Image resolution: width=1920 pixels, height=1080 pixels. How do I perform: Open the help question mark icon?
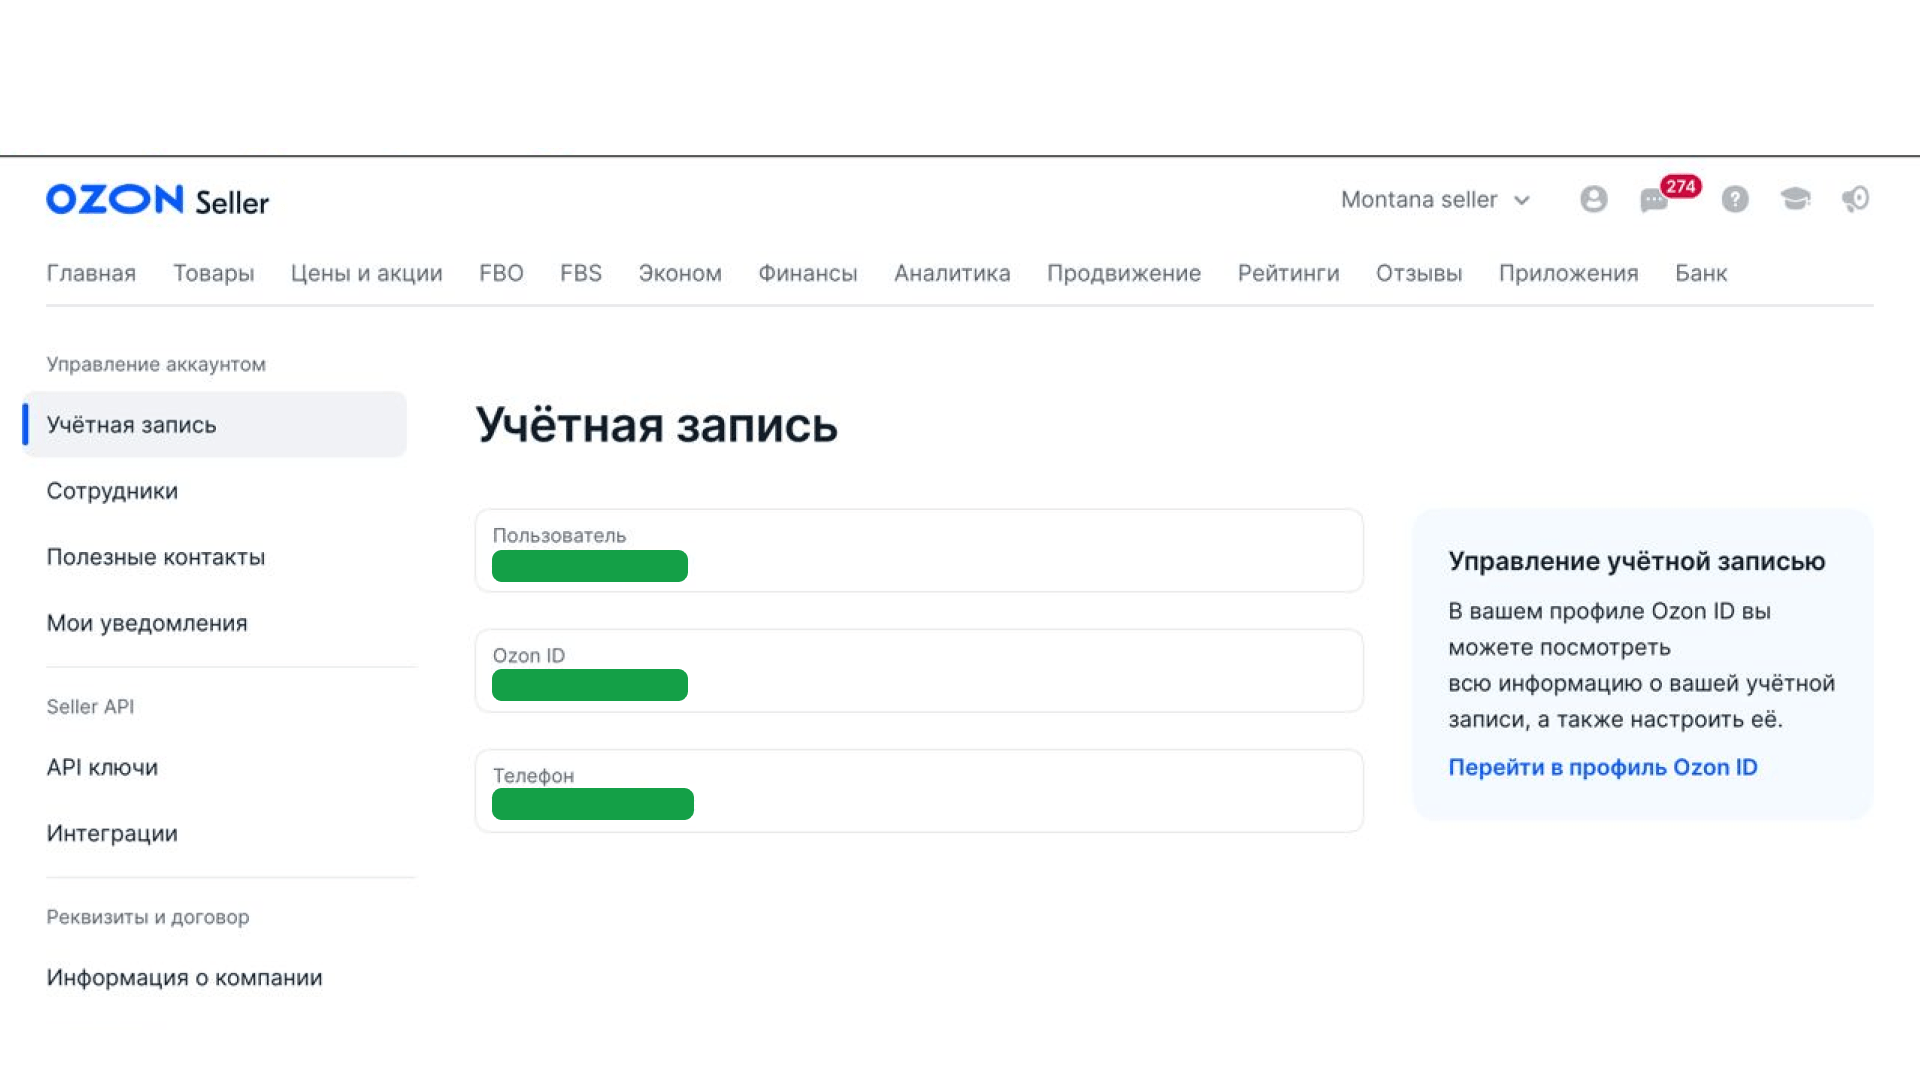click(1735, 199)
